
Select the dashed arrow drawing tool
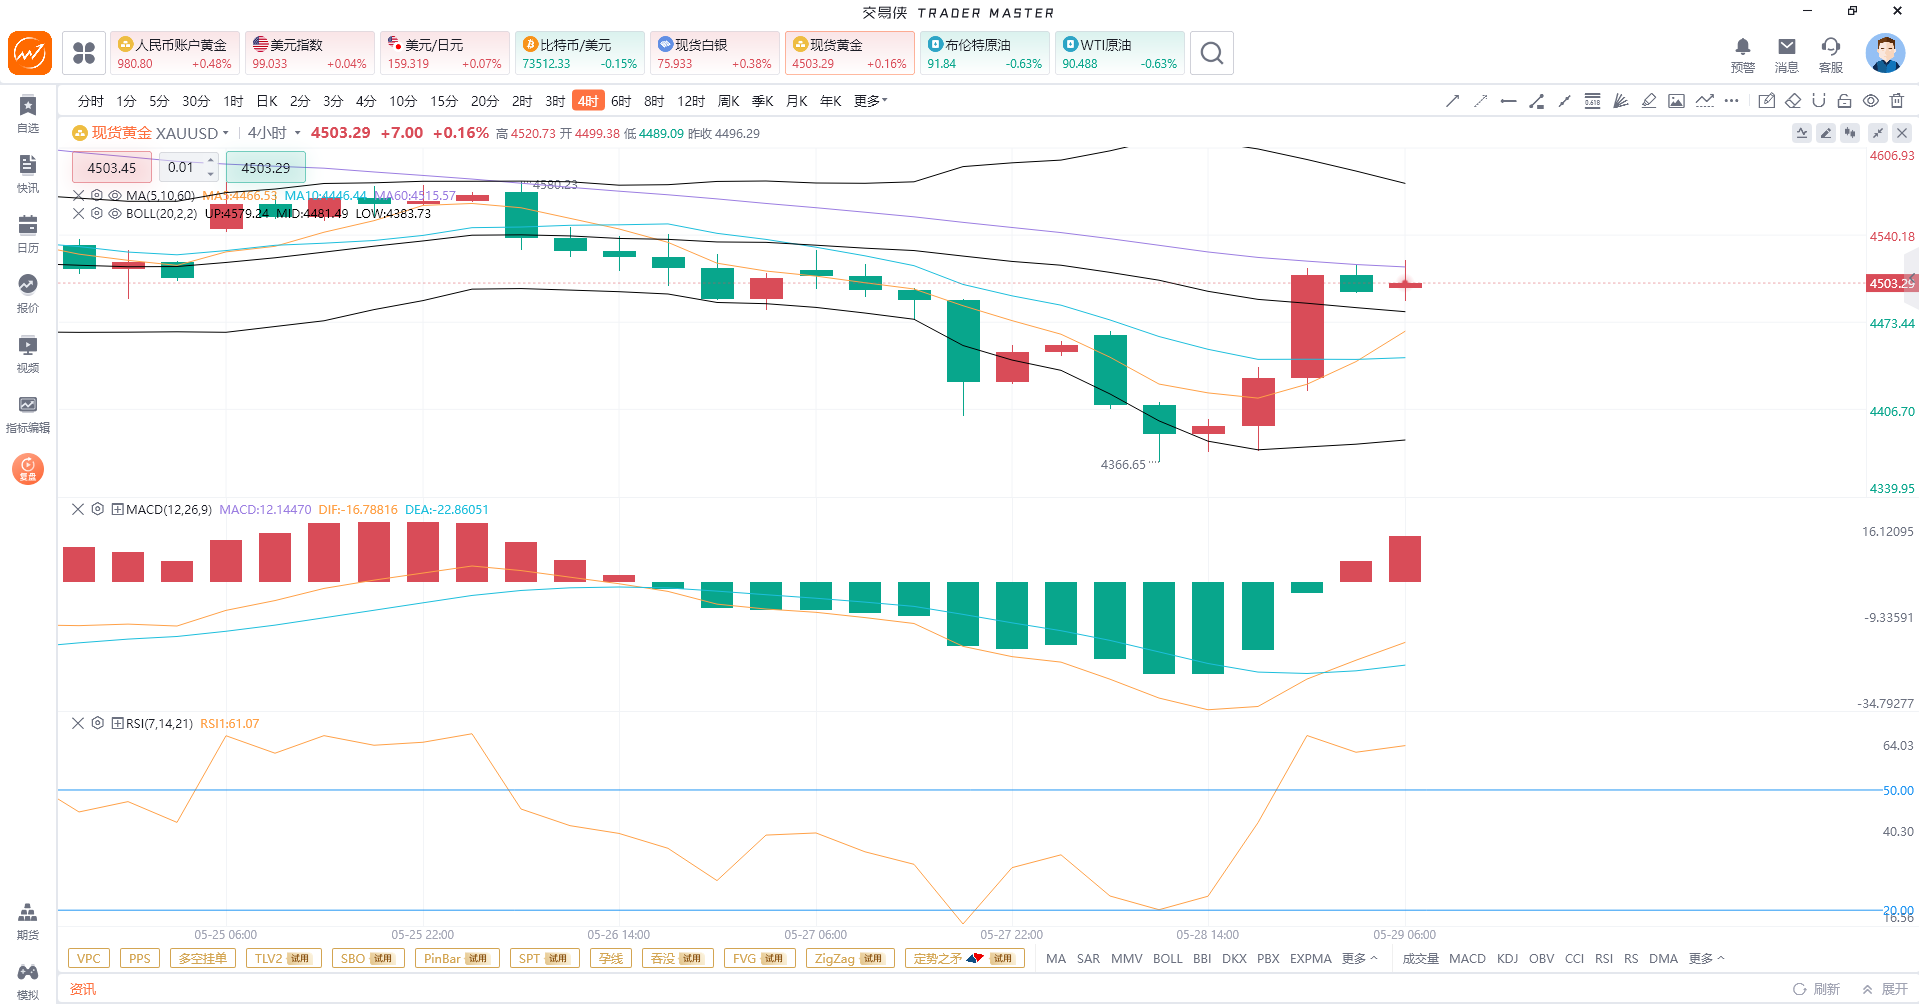point(1481,101)
